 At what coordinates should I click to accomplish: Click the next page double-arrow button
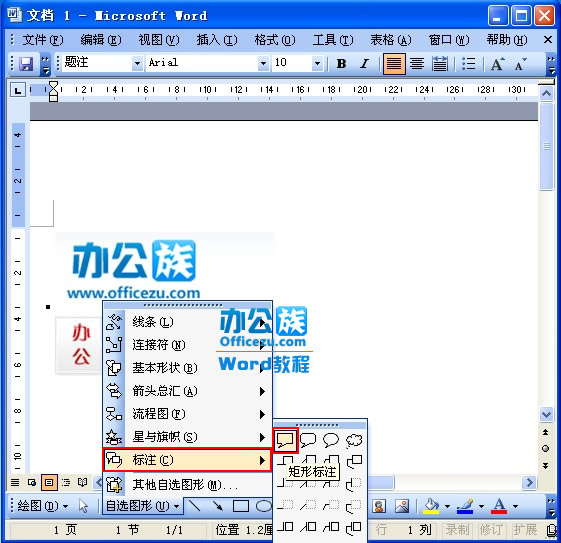(546, 465)
